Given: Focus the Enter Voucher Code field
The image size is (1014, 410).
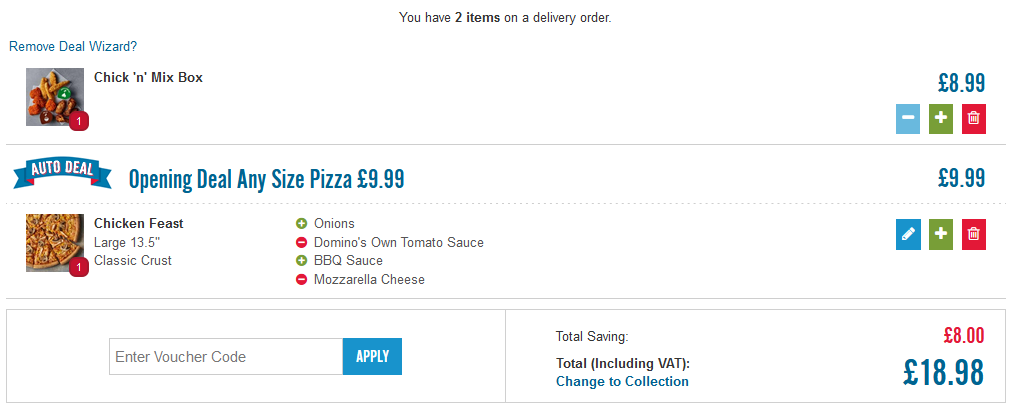Looking at the screenshot, I should [226, 356].
